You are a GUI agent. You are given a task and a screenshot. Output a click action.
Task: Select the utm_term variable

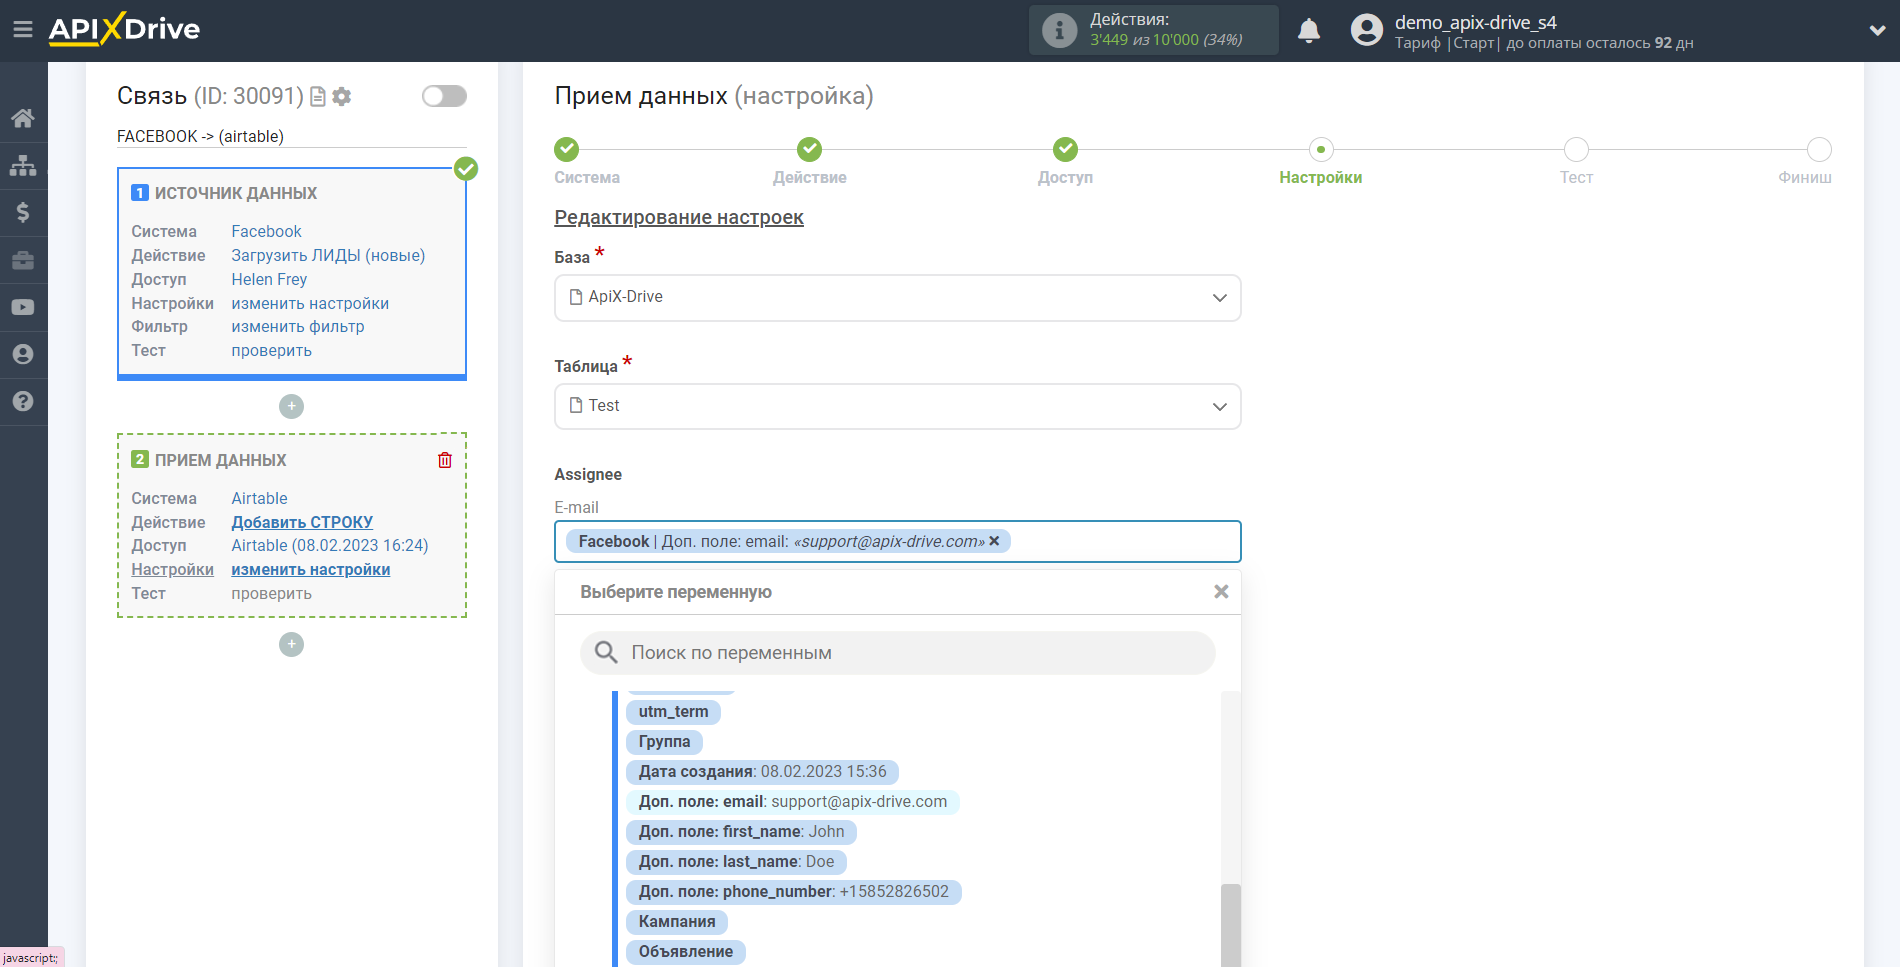coord(673,712)
